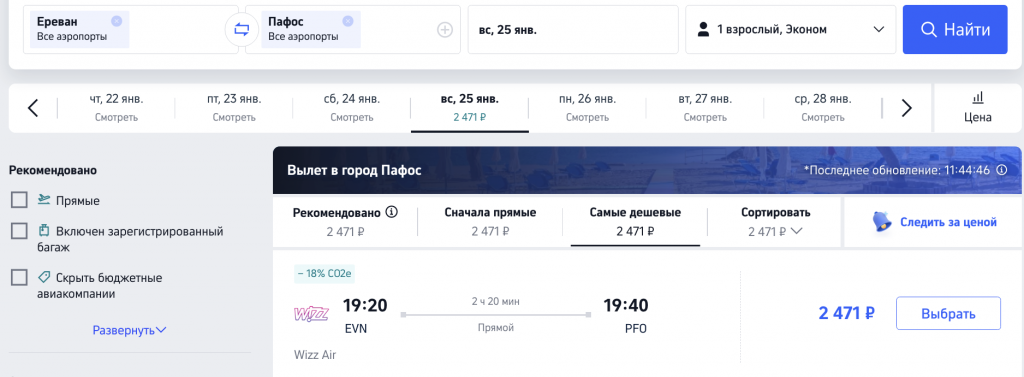Switch to the Сначала прямые tab
Screen dimensions: 1024x377
pyautogui.click(x=490, y=222)
